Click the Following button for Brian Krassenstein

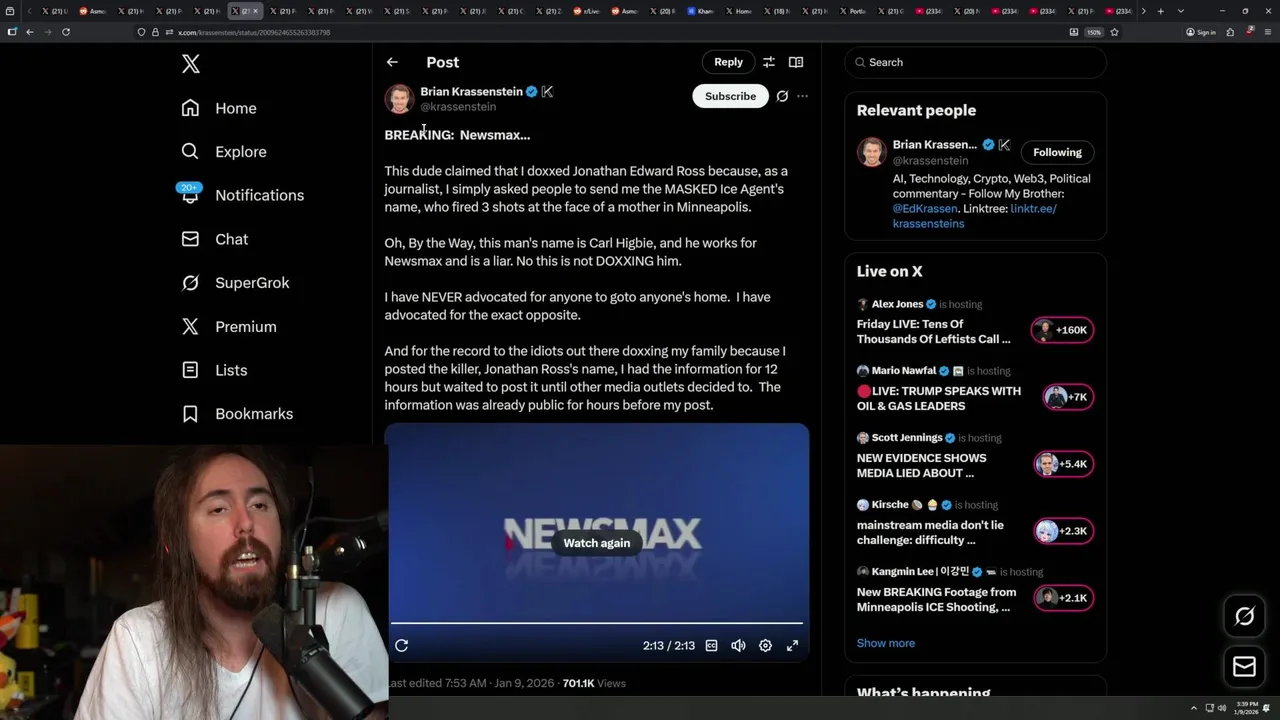click(x=1057, y=152)
